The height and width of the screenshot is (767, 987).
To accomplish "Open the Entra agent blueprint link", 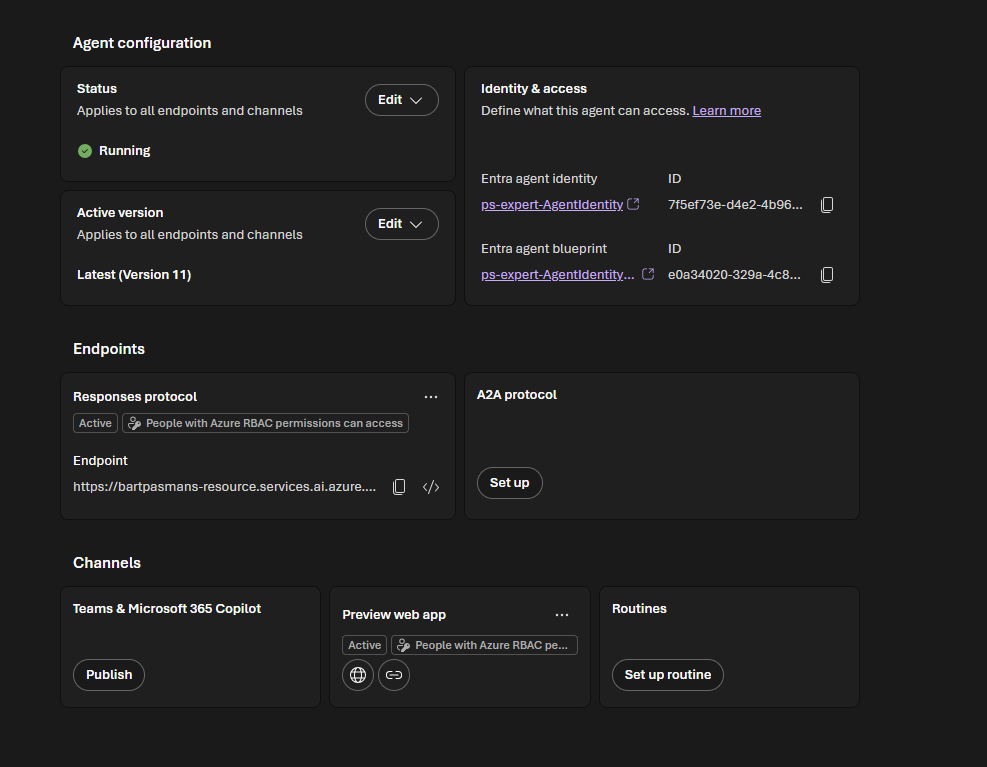I will pos(558,275).
